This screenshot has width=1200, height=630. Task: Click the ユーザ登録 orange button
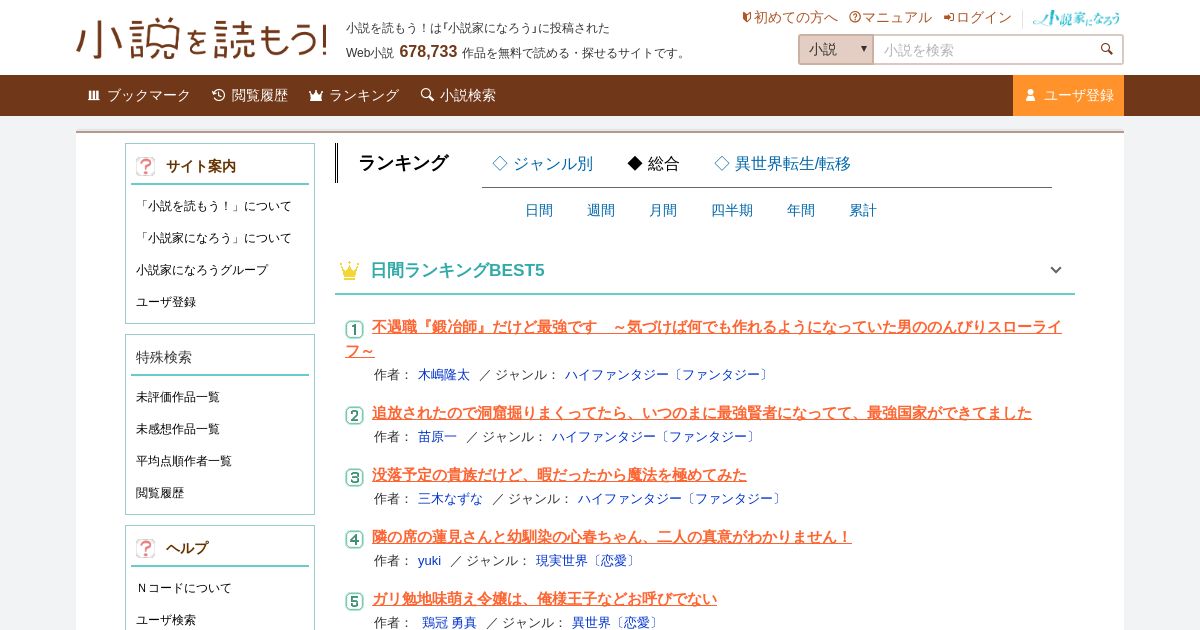[x=1068, y=95]
